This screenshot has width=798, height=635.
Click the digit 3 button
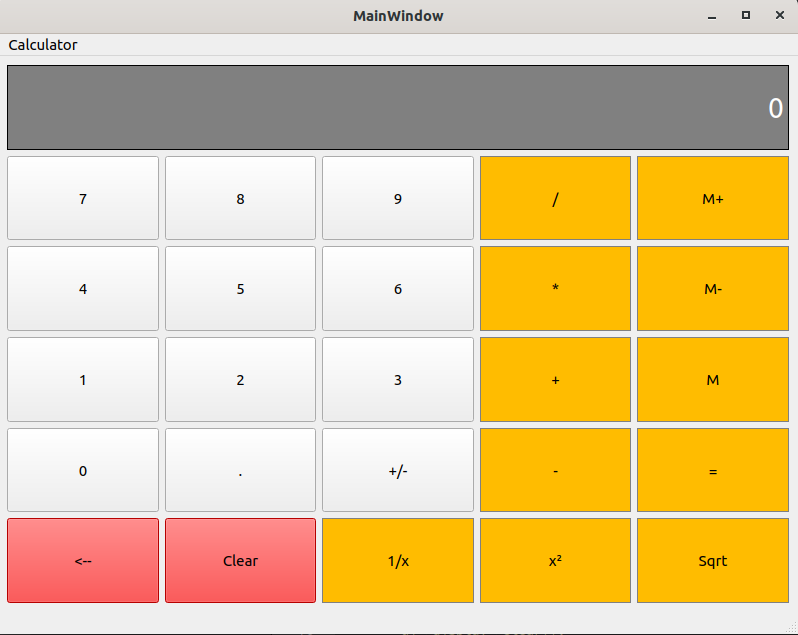398,380
